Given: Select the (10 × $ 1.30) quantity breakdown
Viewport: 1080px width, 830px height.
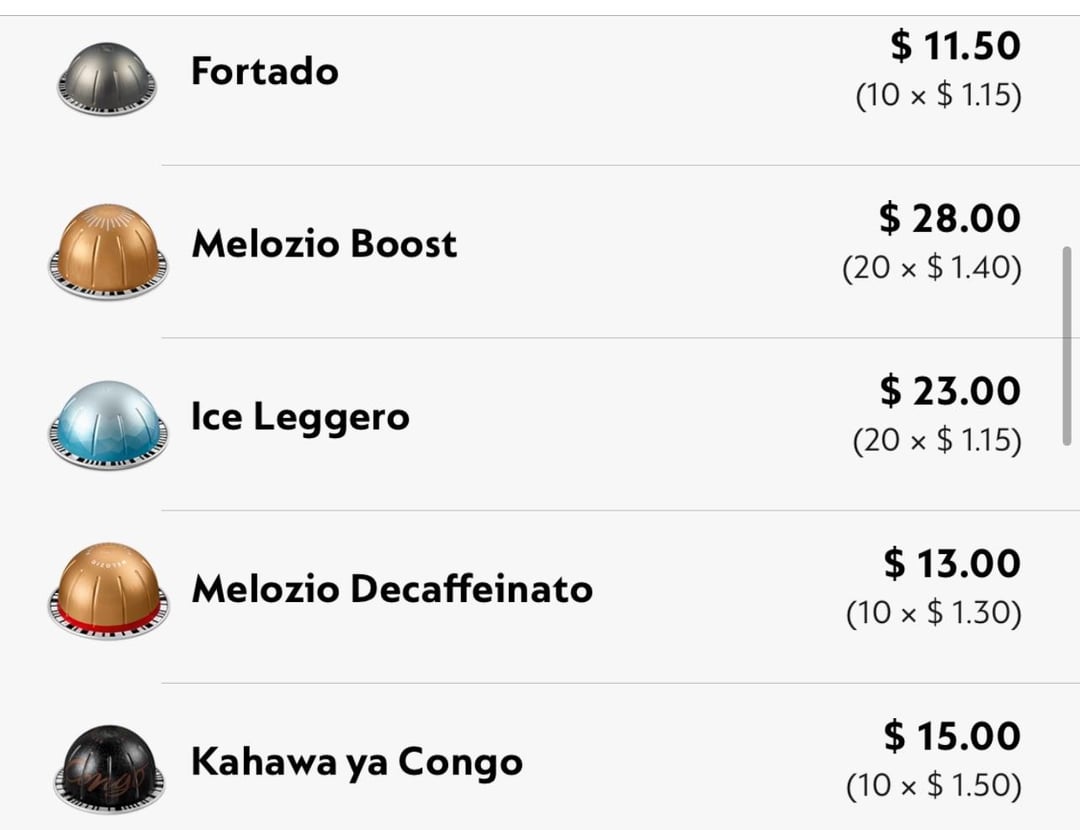Looking at the screenshot, I should pyautogui.click(x=933, y=613).
